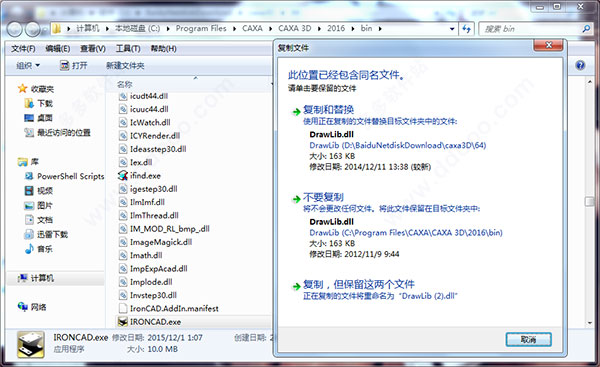Open the 工具(T) menu
Viewport: 600px width, 367px height.
pyautogui.click(x=128, y=49)
